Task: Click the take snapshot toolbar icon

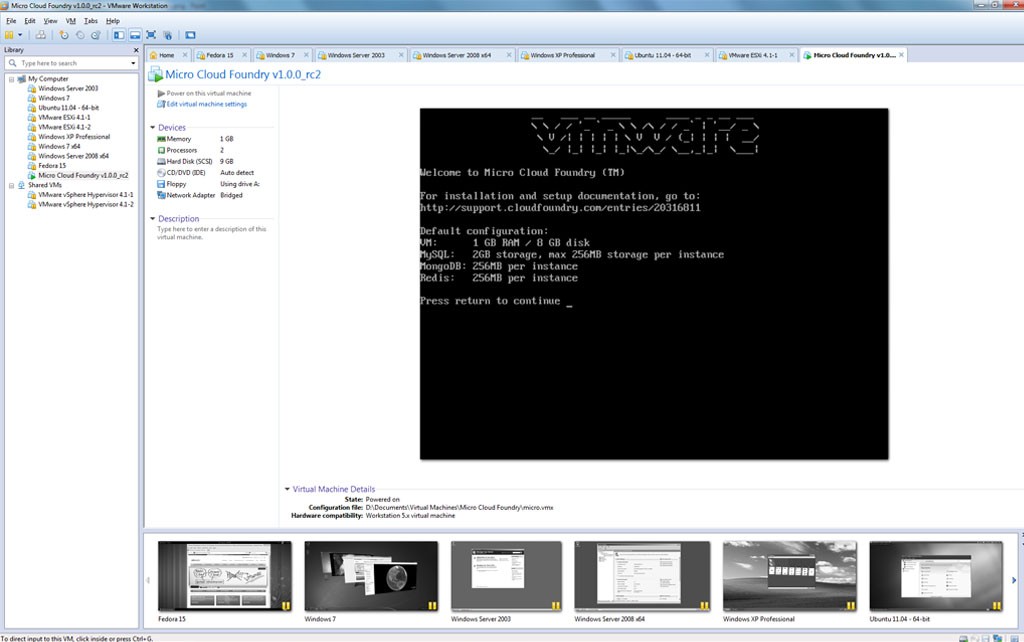Action: click(x=63, y=35)
